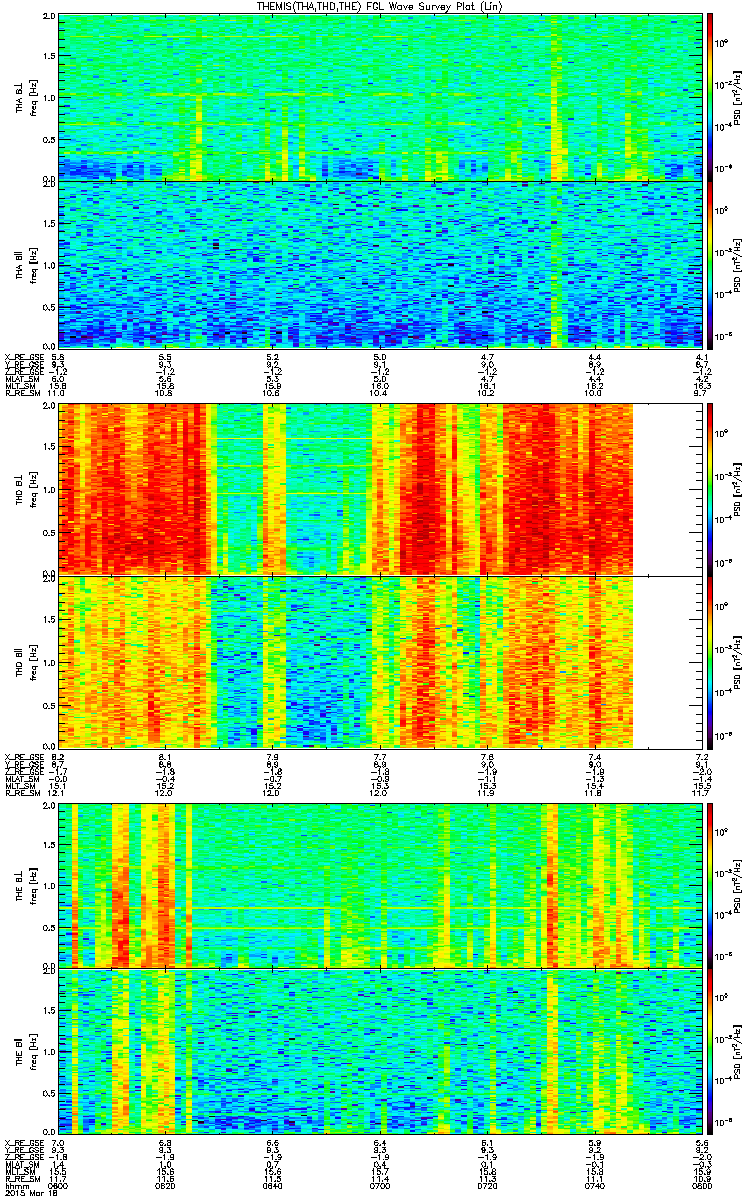Click the 'THE B⊥ freq [Hz]' axis label
This screenshot has width=750, height=1200.
(x=25, y=884)
